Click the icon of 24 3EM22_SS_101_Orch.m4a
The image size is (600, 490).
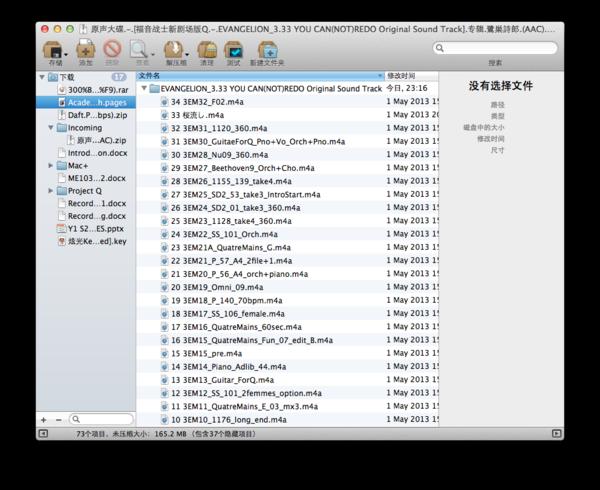[x=164, y=234]
